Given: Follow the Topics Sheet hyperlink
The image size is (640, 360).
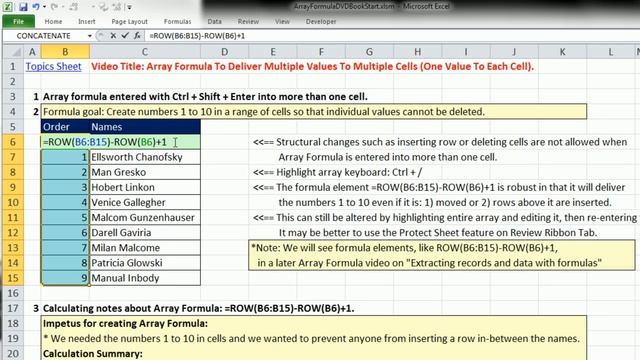Looking at the screenshot, I should (53, 67).
